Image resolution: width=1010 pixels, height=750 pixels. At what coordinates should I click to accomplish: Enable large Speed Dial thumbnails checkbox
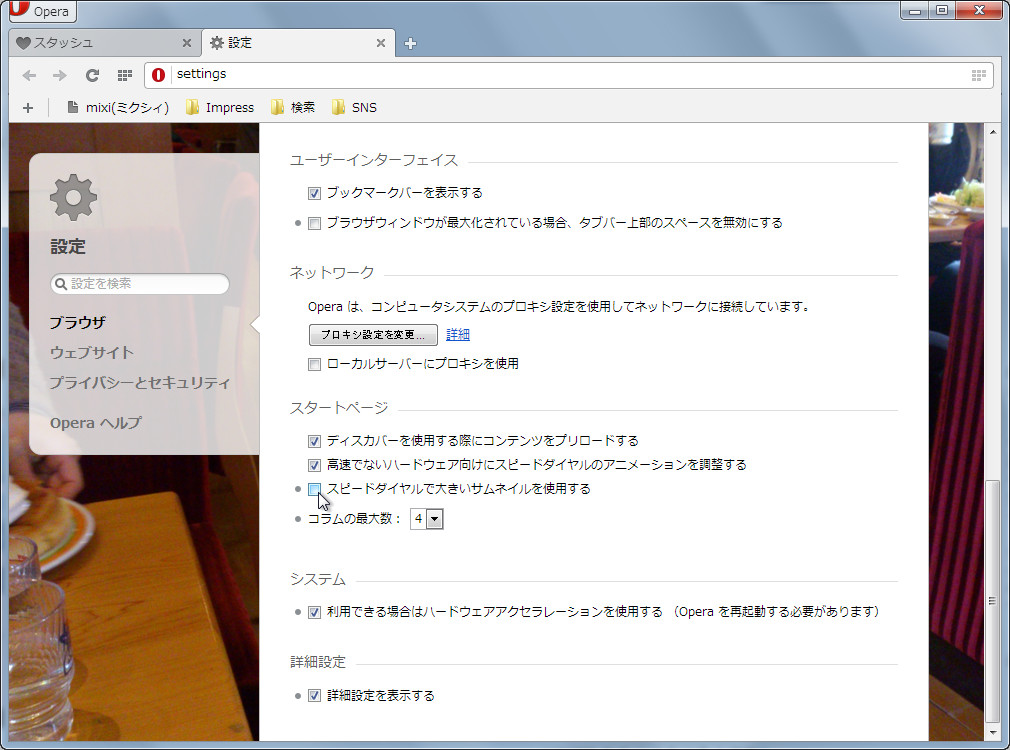315,489
